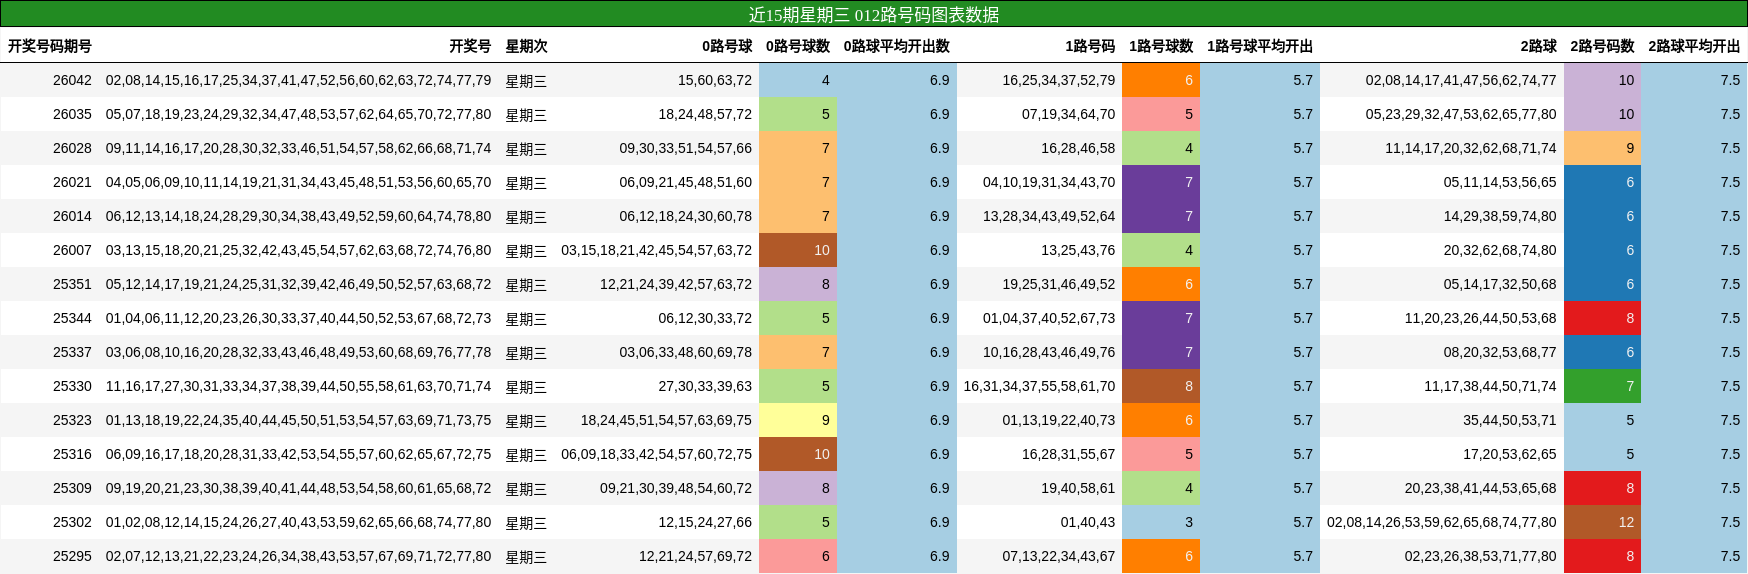This screenshot has height=574, width=1748.
Task: Click the 1路号球数 column header
Action: coord(1161,46)
